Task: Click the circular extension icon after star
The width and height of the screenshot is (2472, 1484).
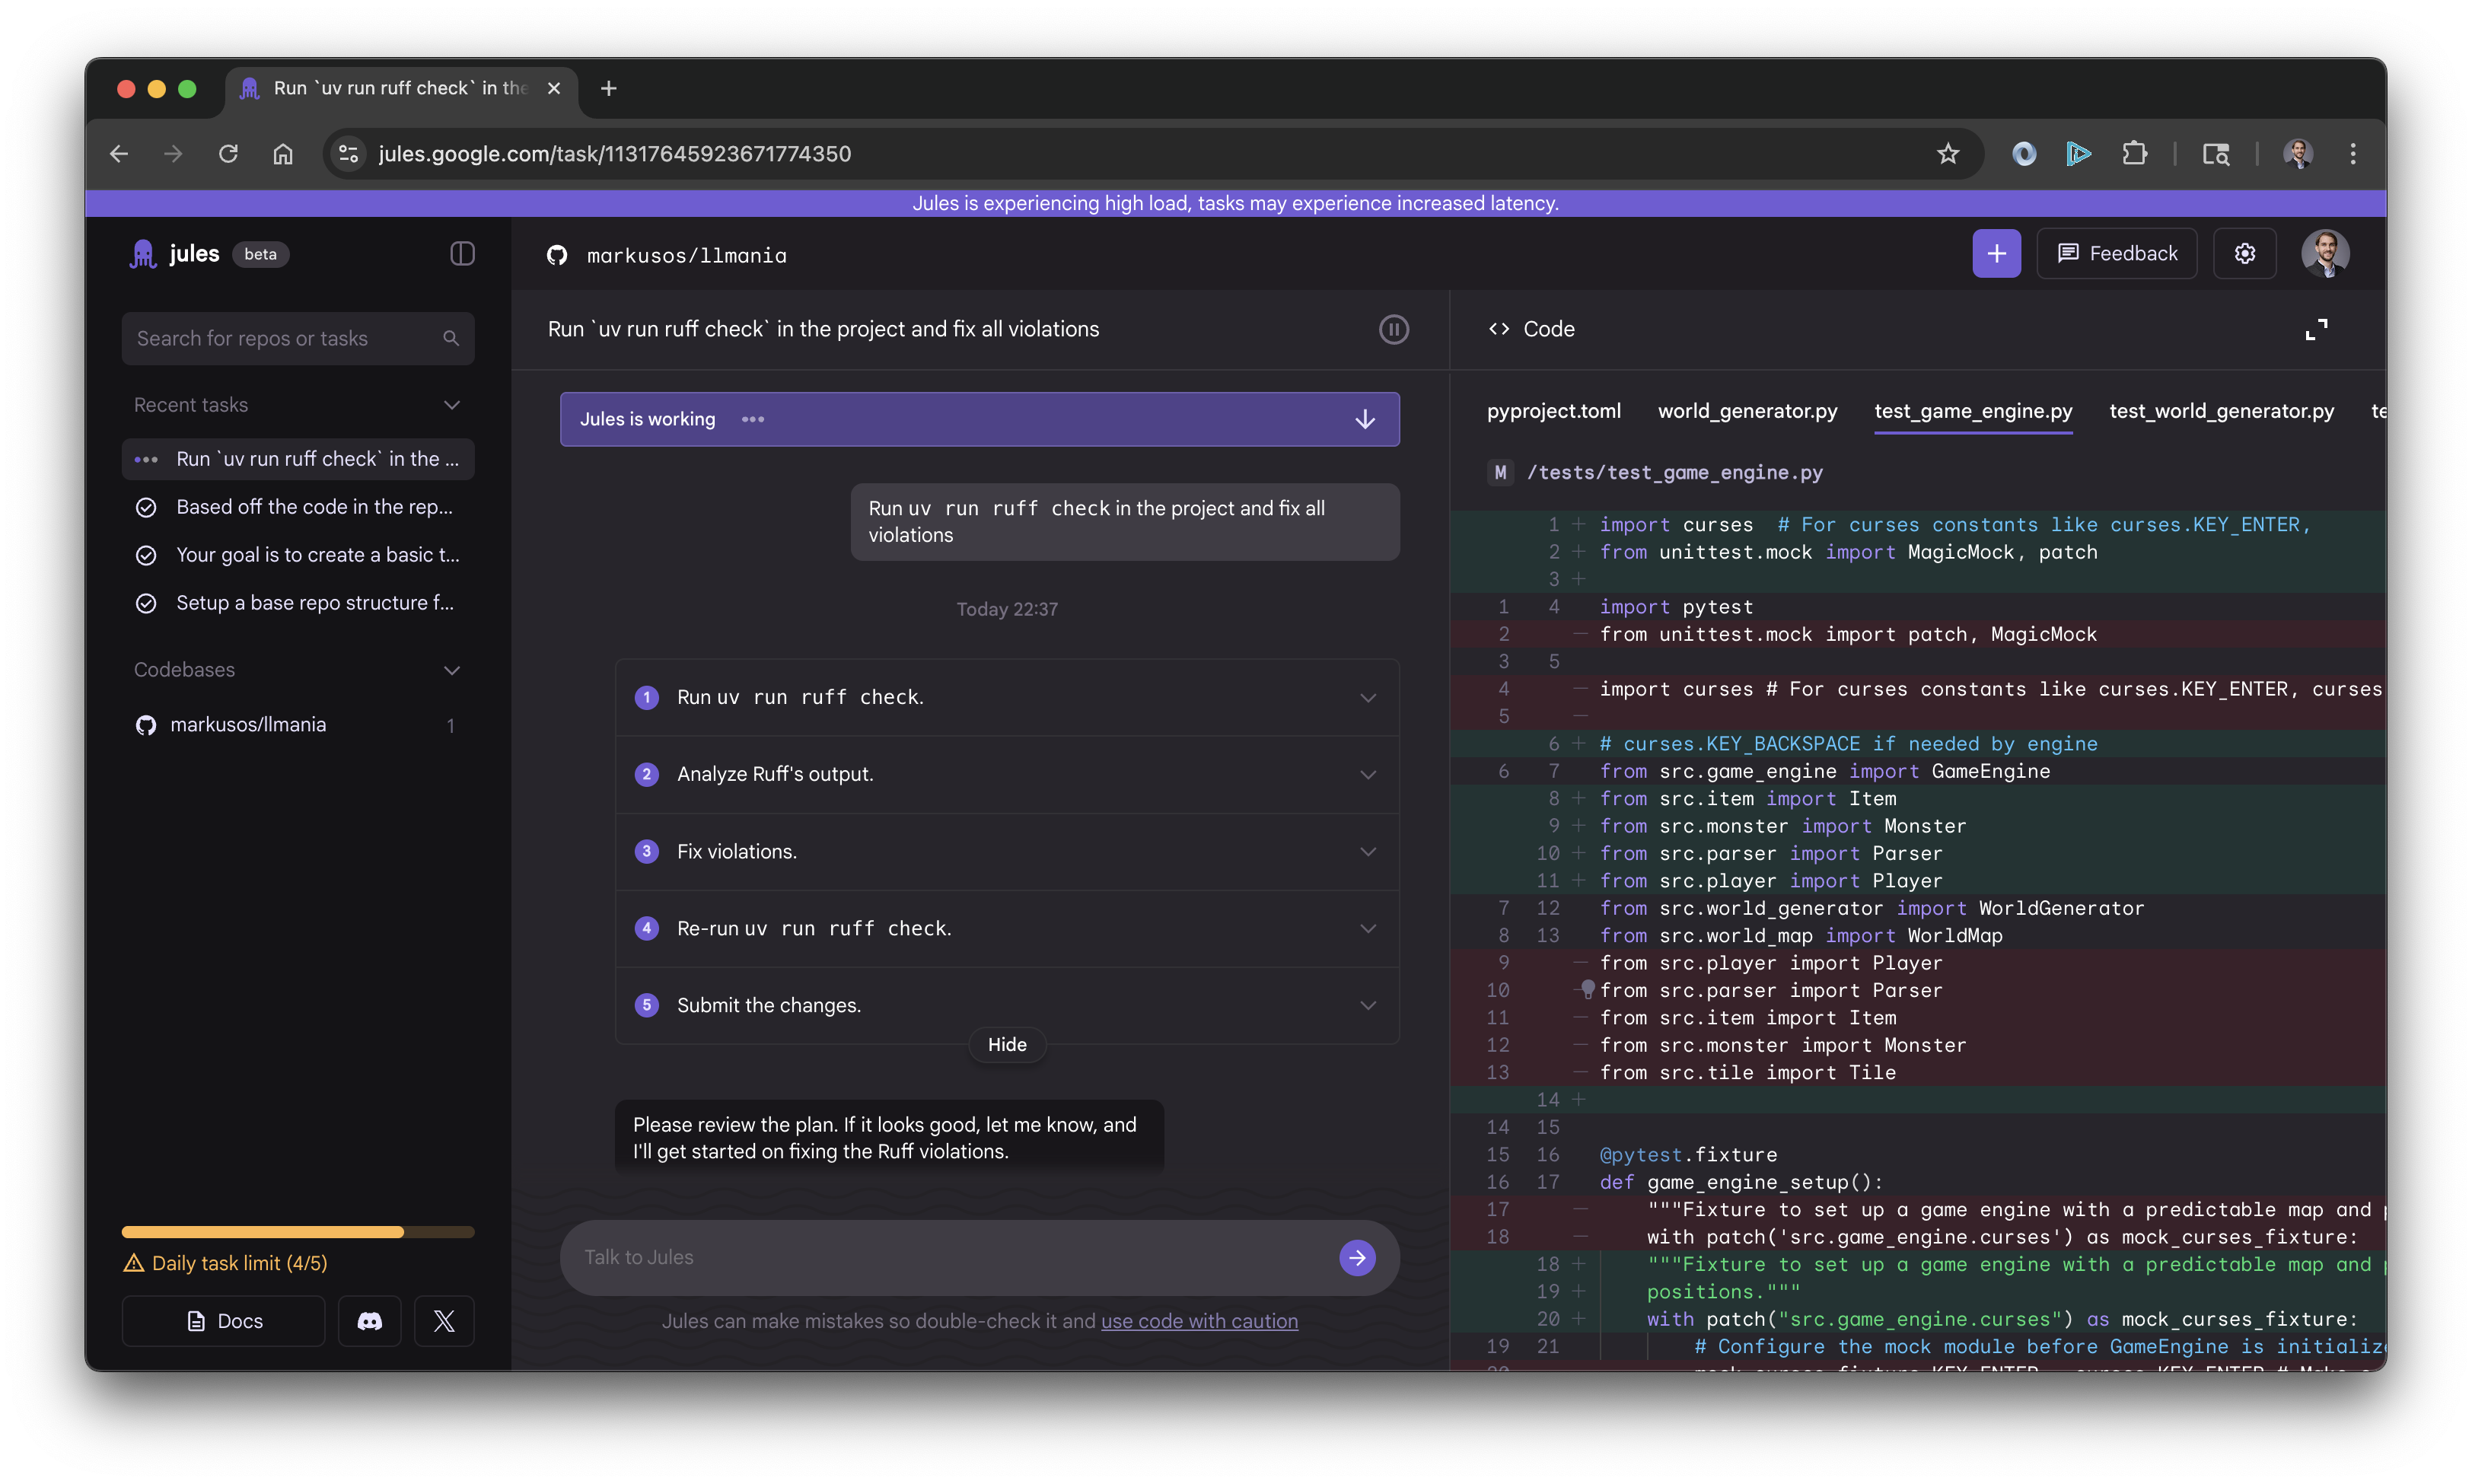Action: click(2024, 154)
